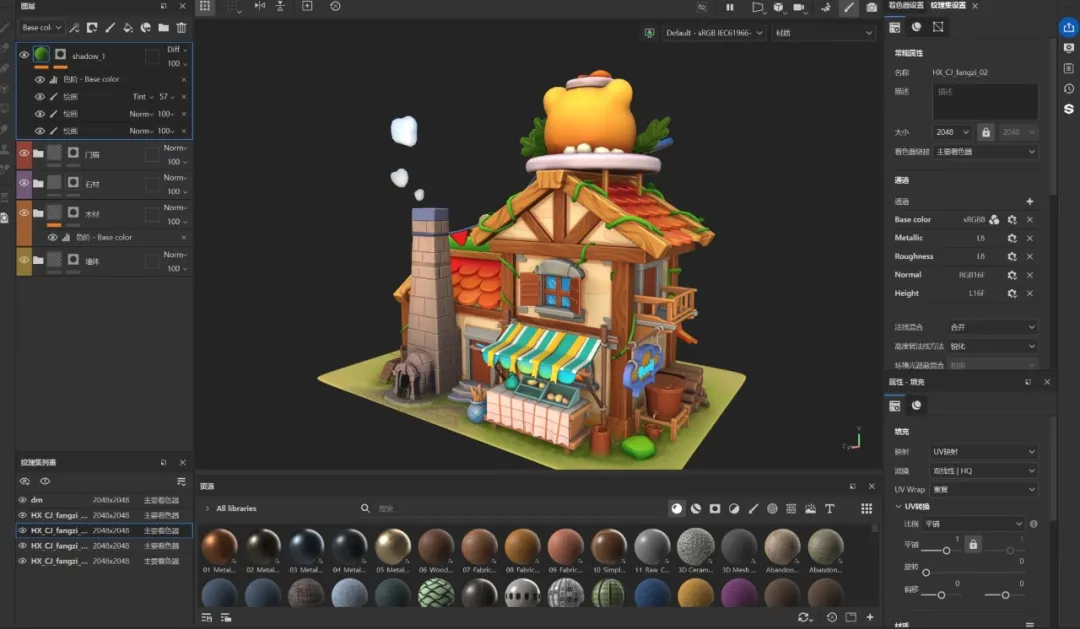Open the Base color channel dropdown in layers
This screenshot has width=1080, height=629.
[x=43, y=28]
